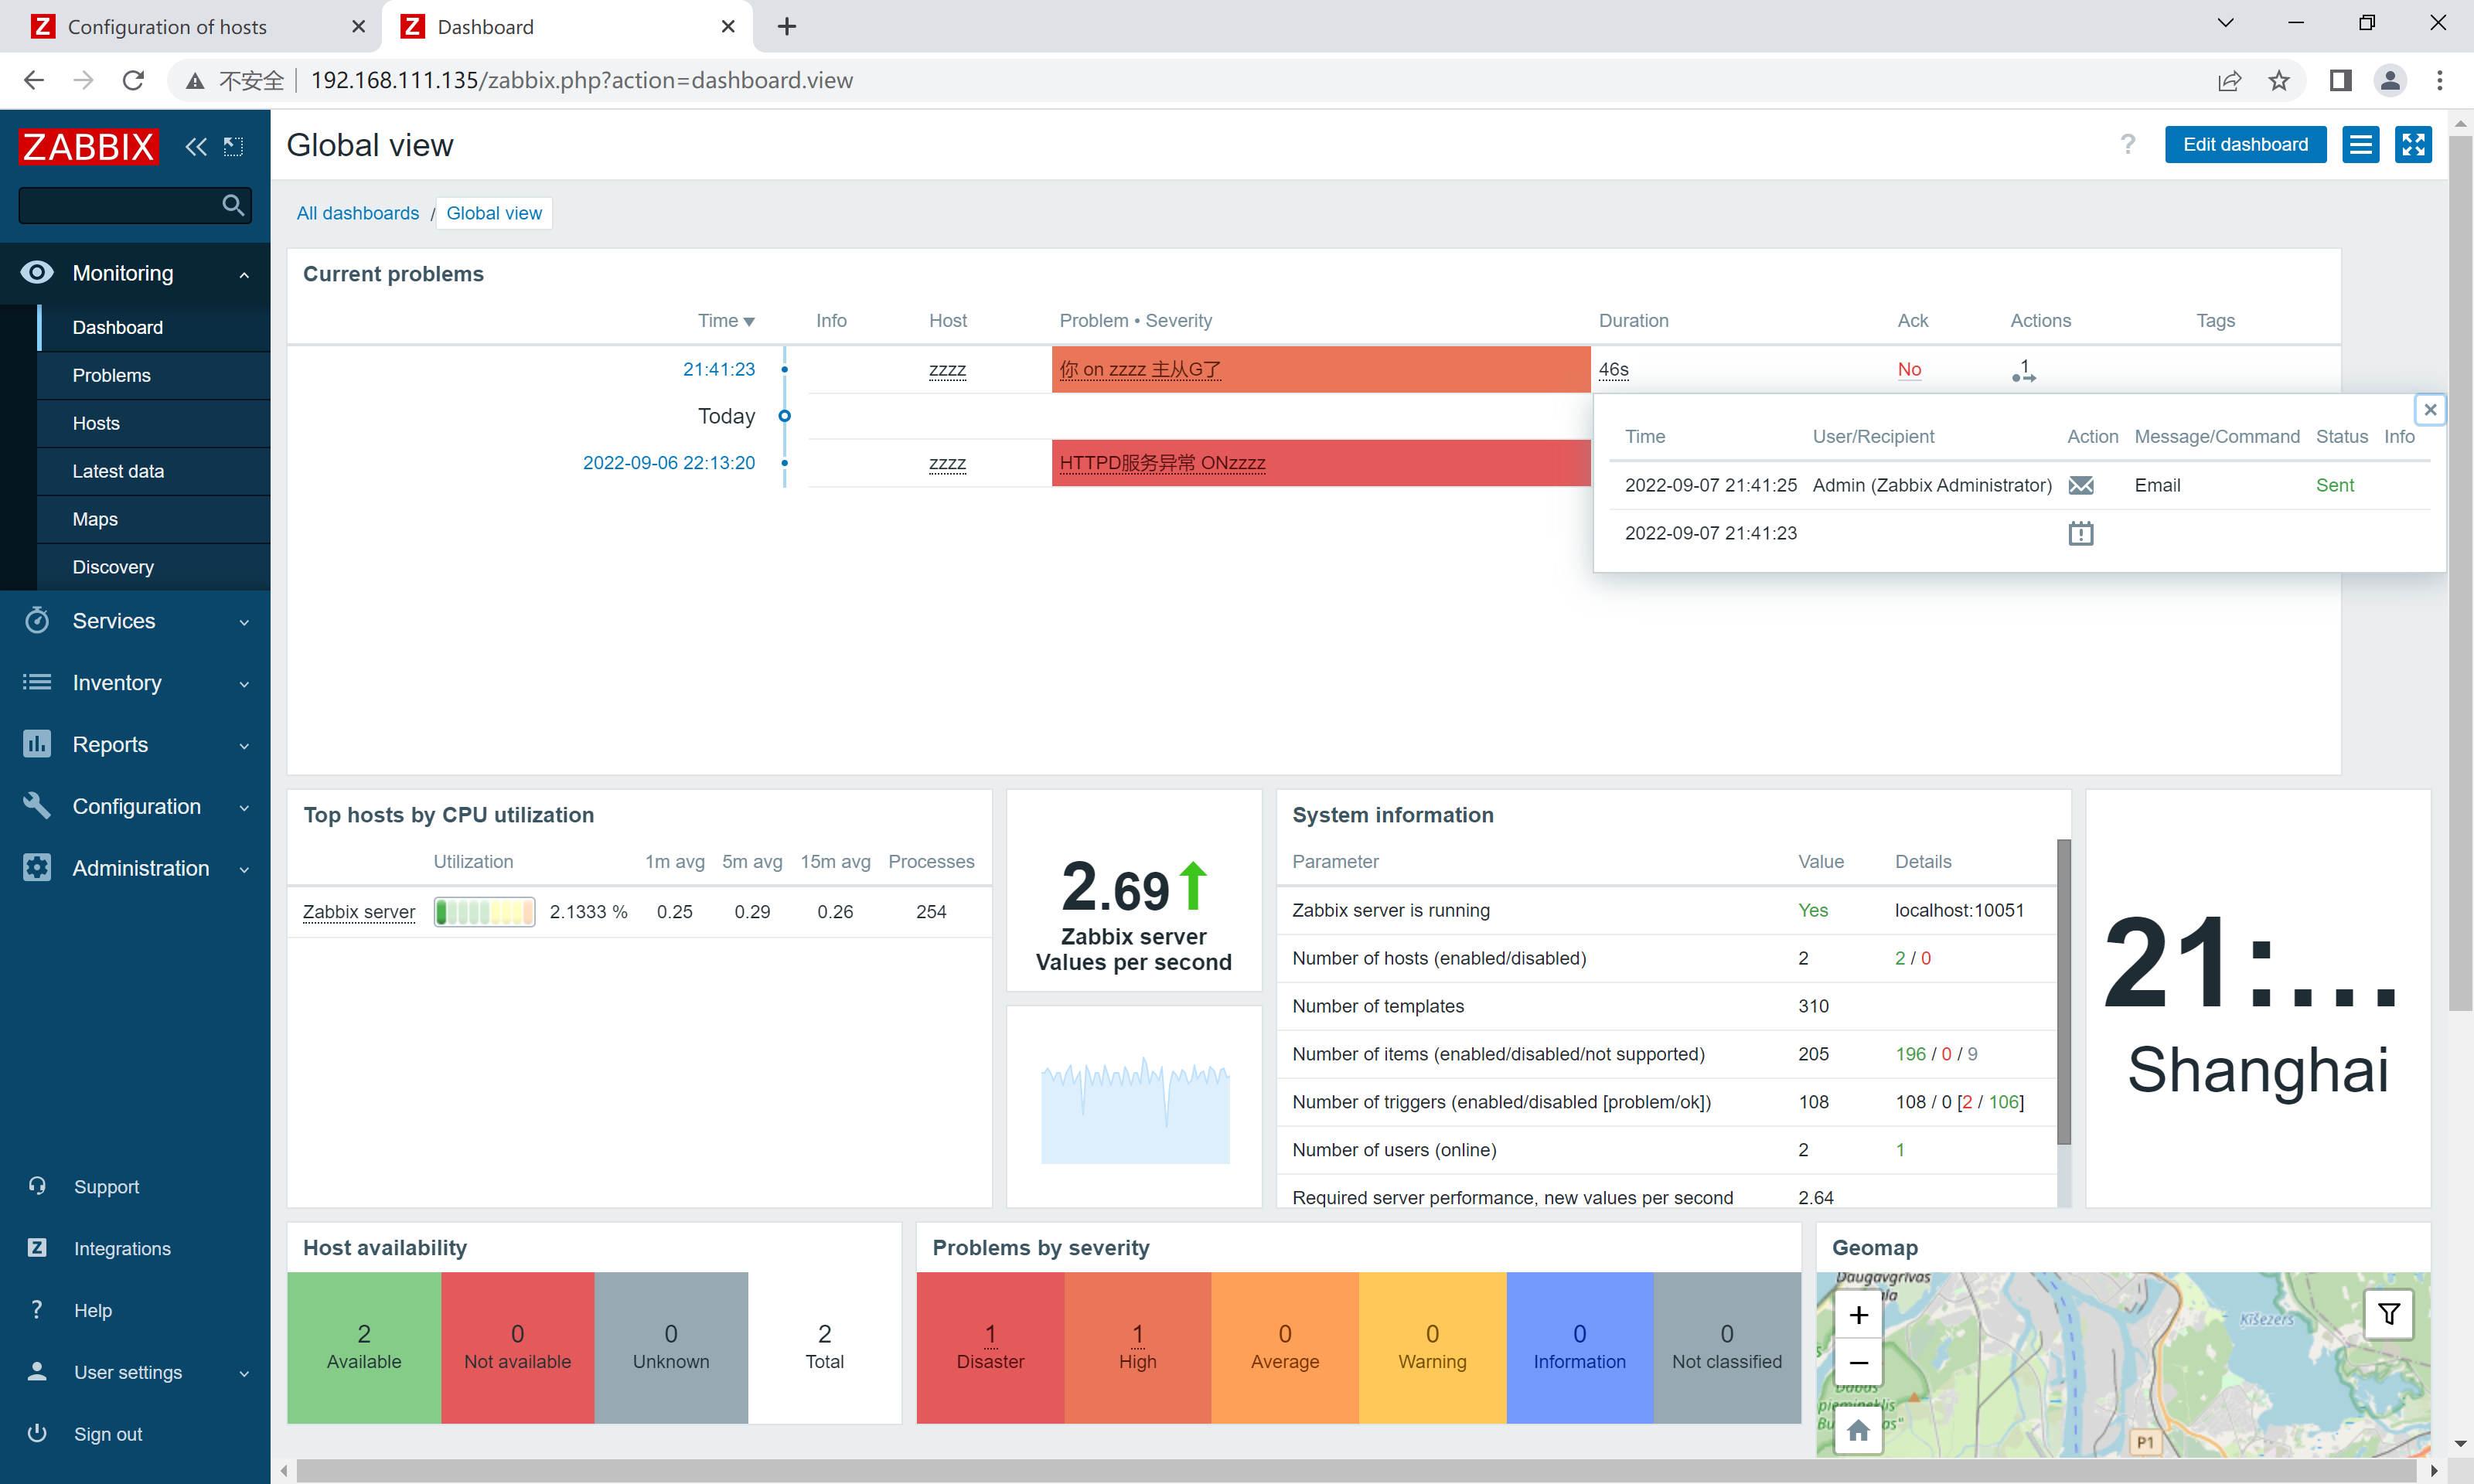2474x1484 pixels.
Task: Click the values per second graph
Action: (1134, 1111)
